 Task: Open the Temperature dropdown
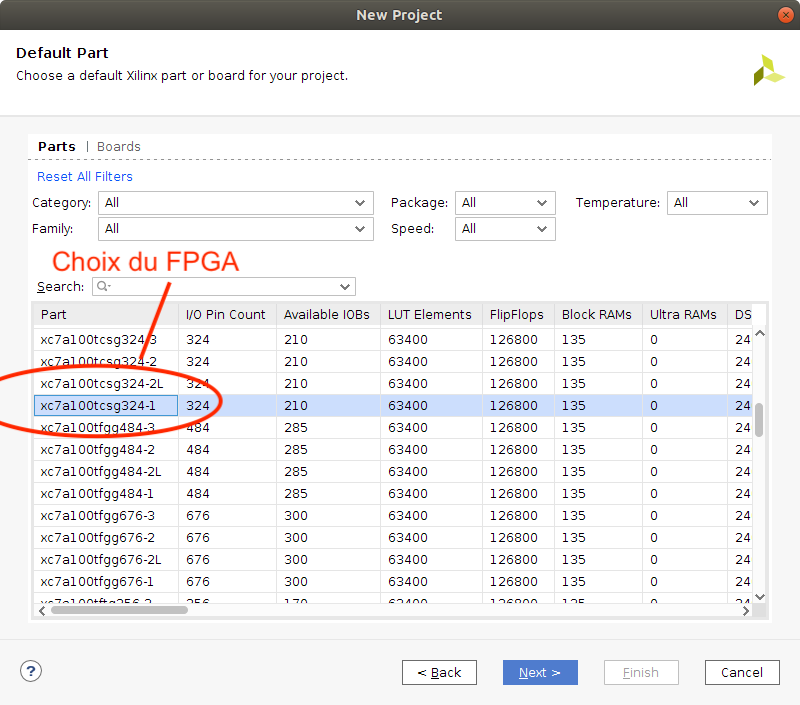(x=717, y=203)
